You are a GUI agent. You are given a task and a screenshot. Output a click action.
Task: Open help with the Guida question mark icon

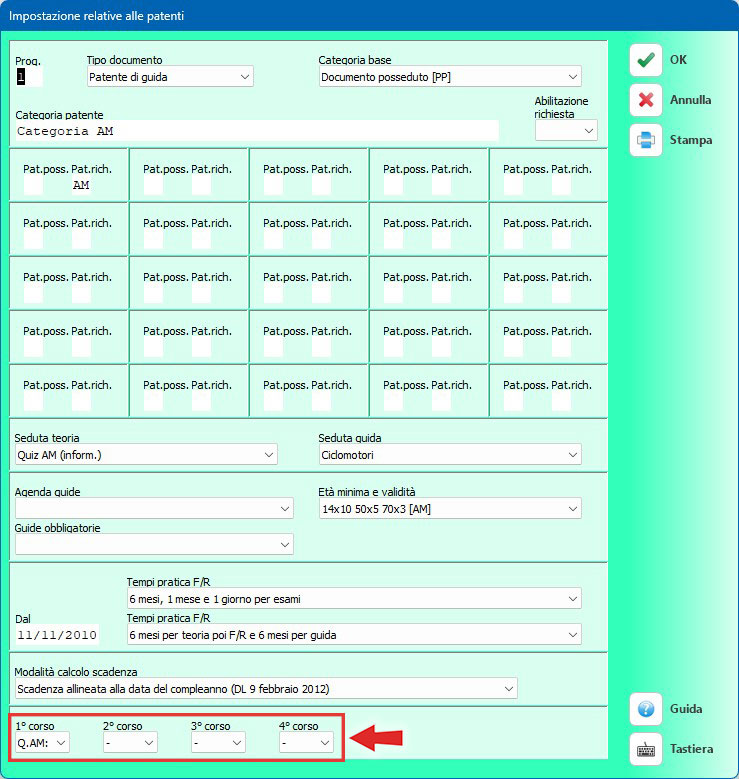click(x=646, y=709)
